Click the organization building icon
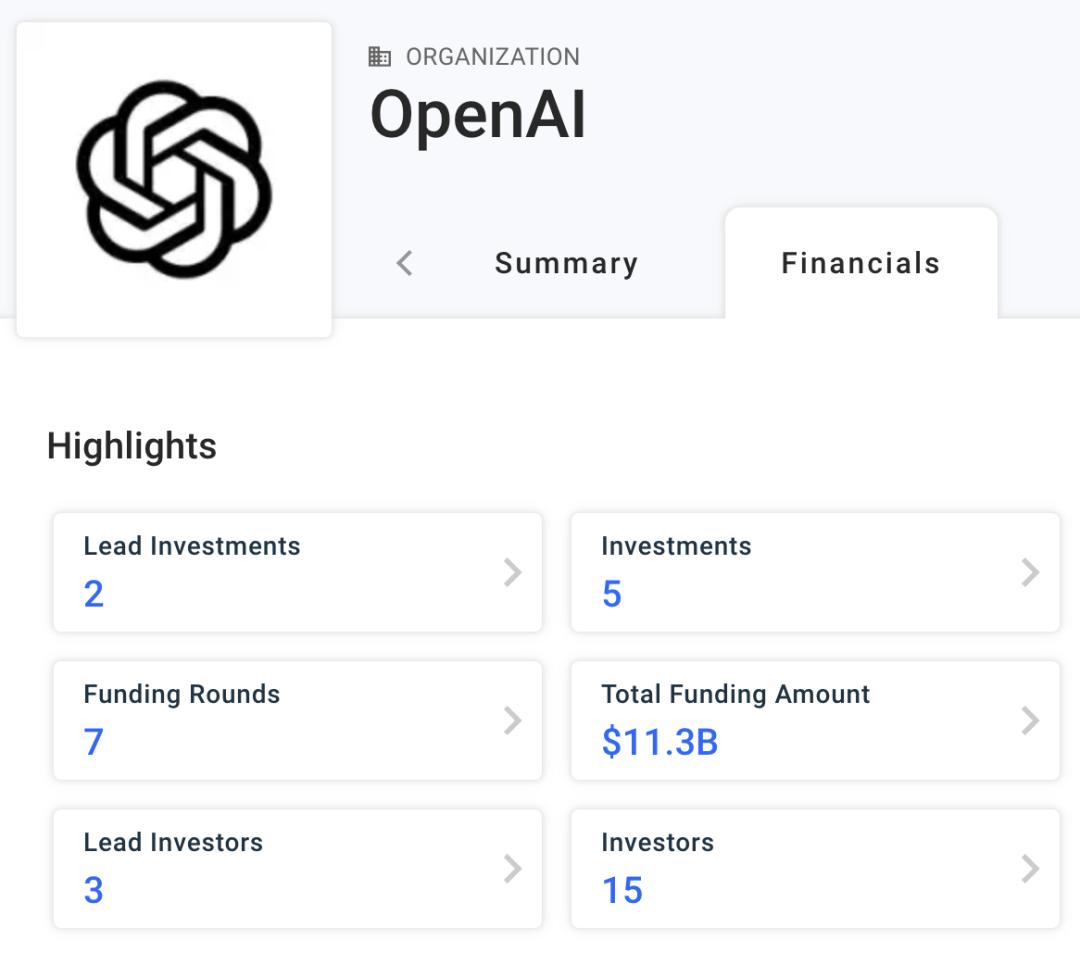This screenshot has width=1080, height=965. point(380,57)
